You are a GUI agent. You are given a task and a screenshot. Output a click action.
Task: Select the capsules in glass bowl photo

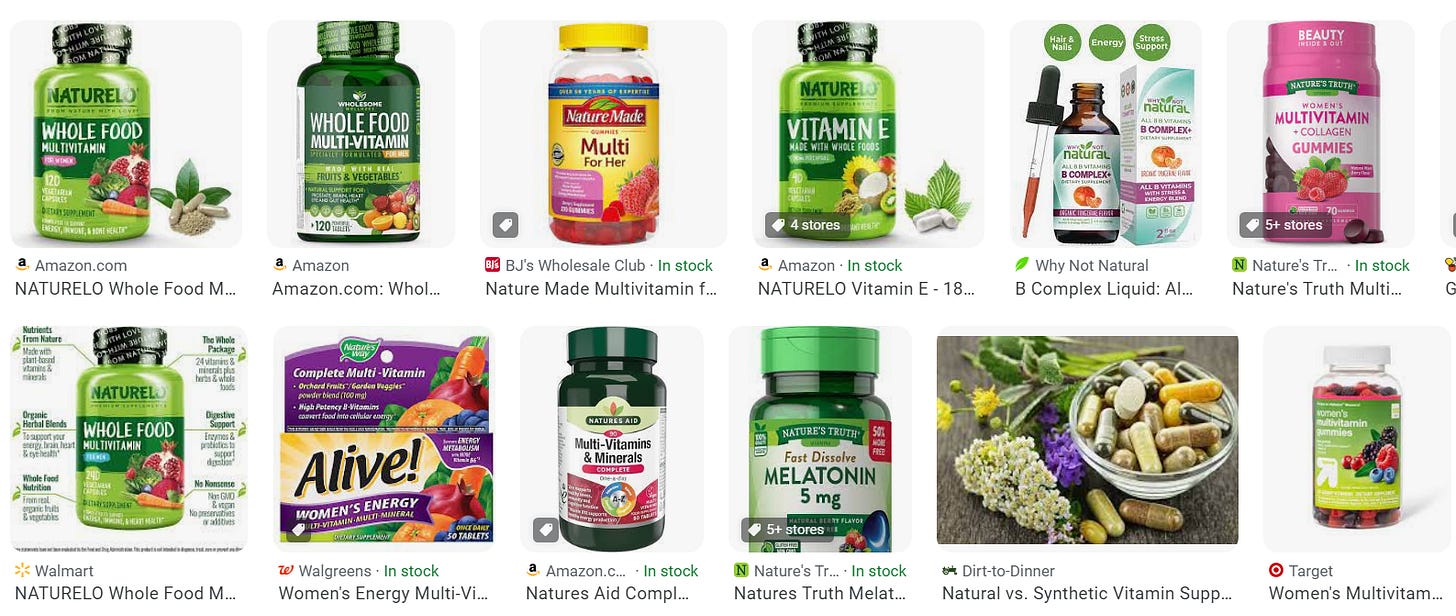point(1087,440)
